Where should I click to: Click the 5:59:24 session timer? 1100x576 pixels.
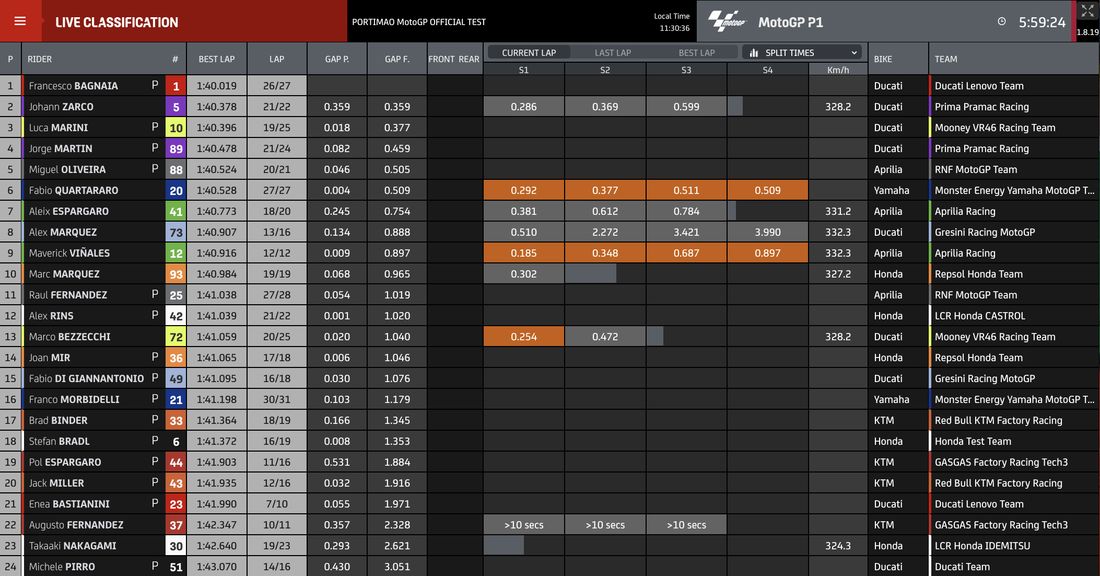point(1042,22)
